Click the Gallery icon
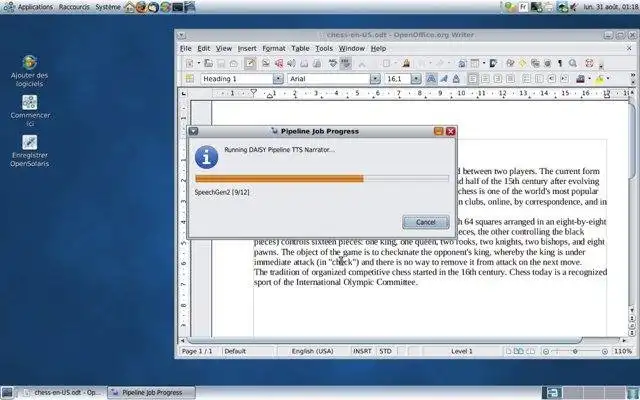This screenshot has height=400, width=640. [x=535, y=63]
